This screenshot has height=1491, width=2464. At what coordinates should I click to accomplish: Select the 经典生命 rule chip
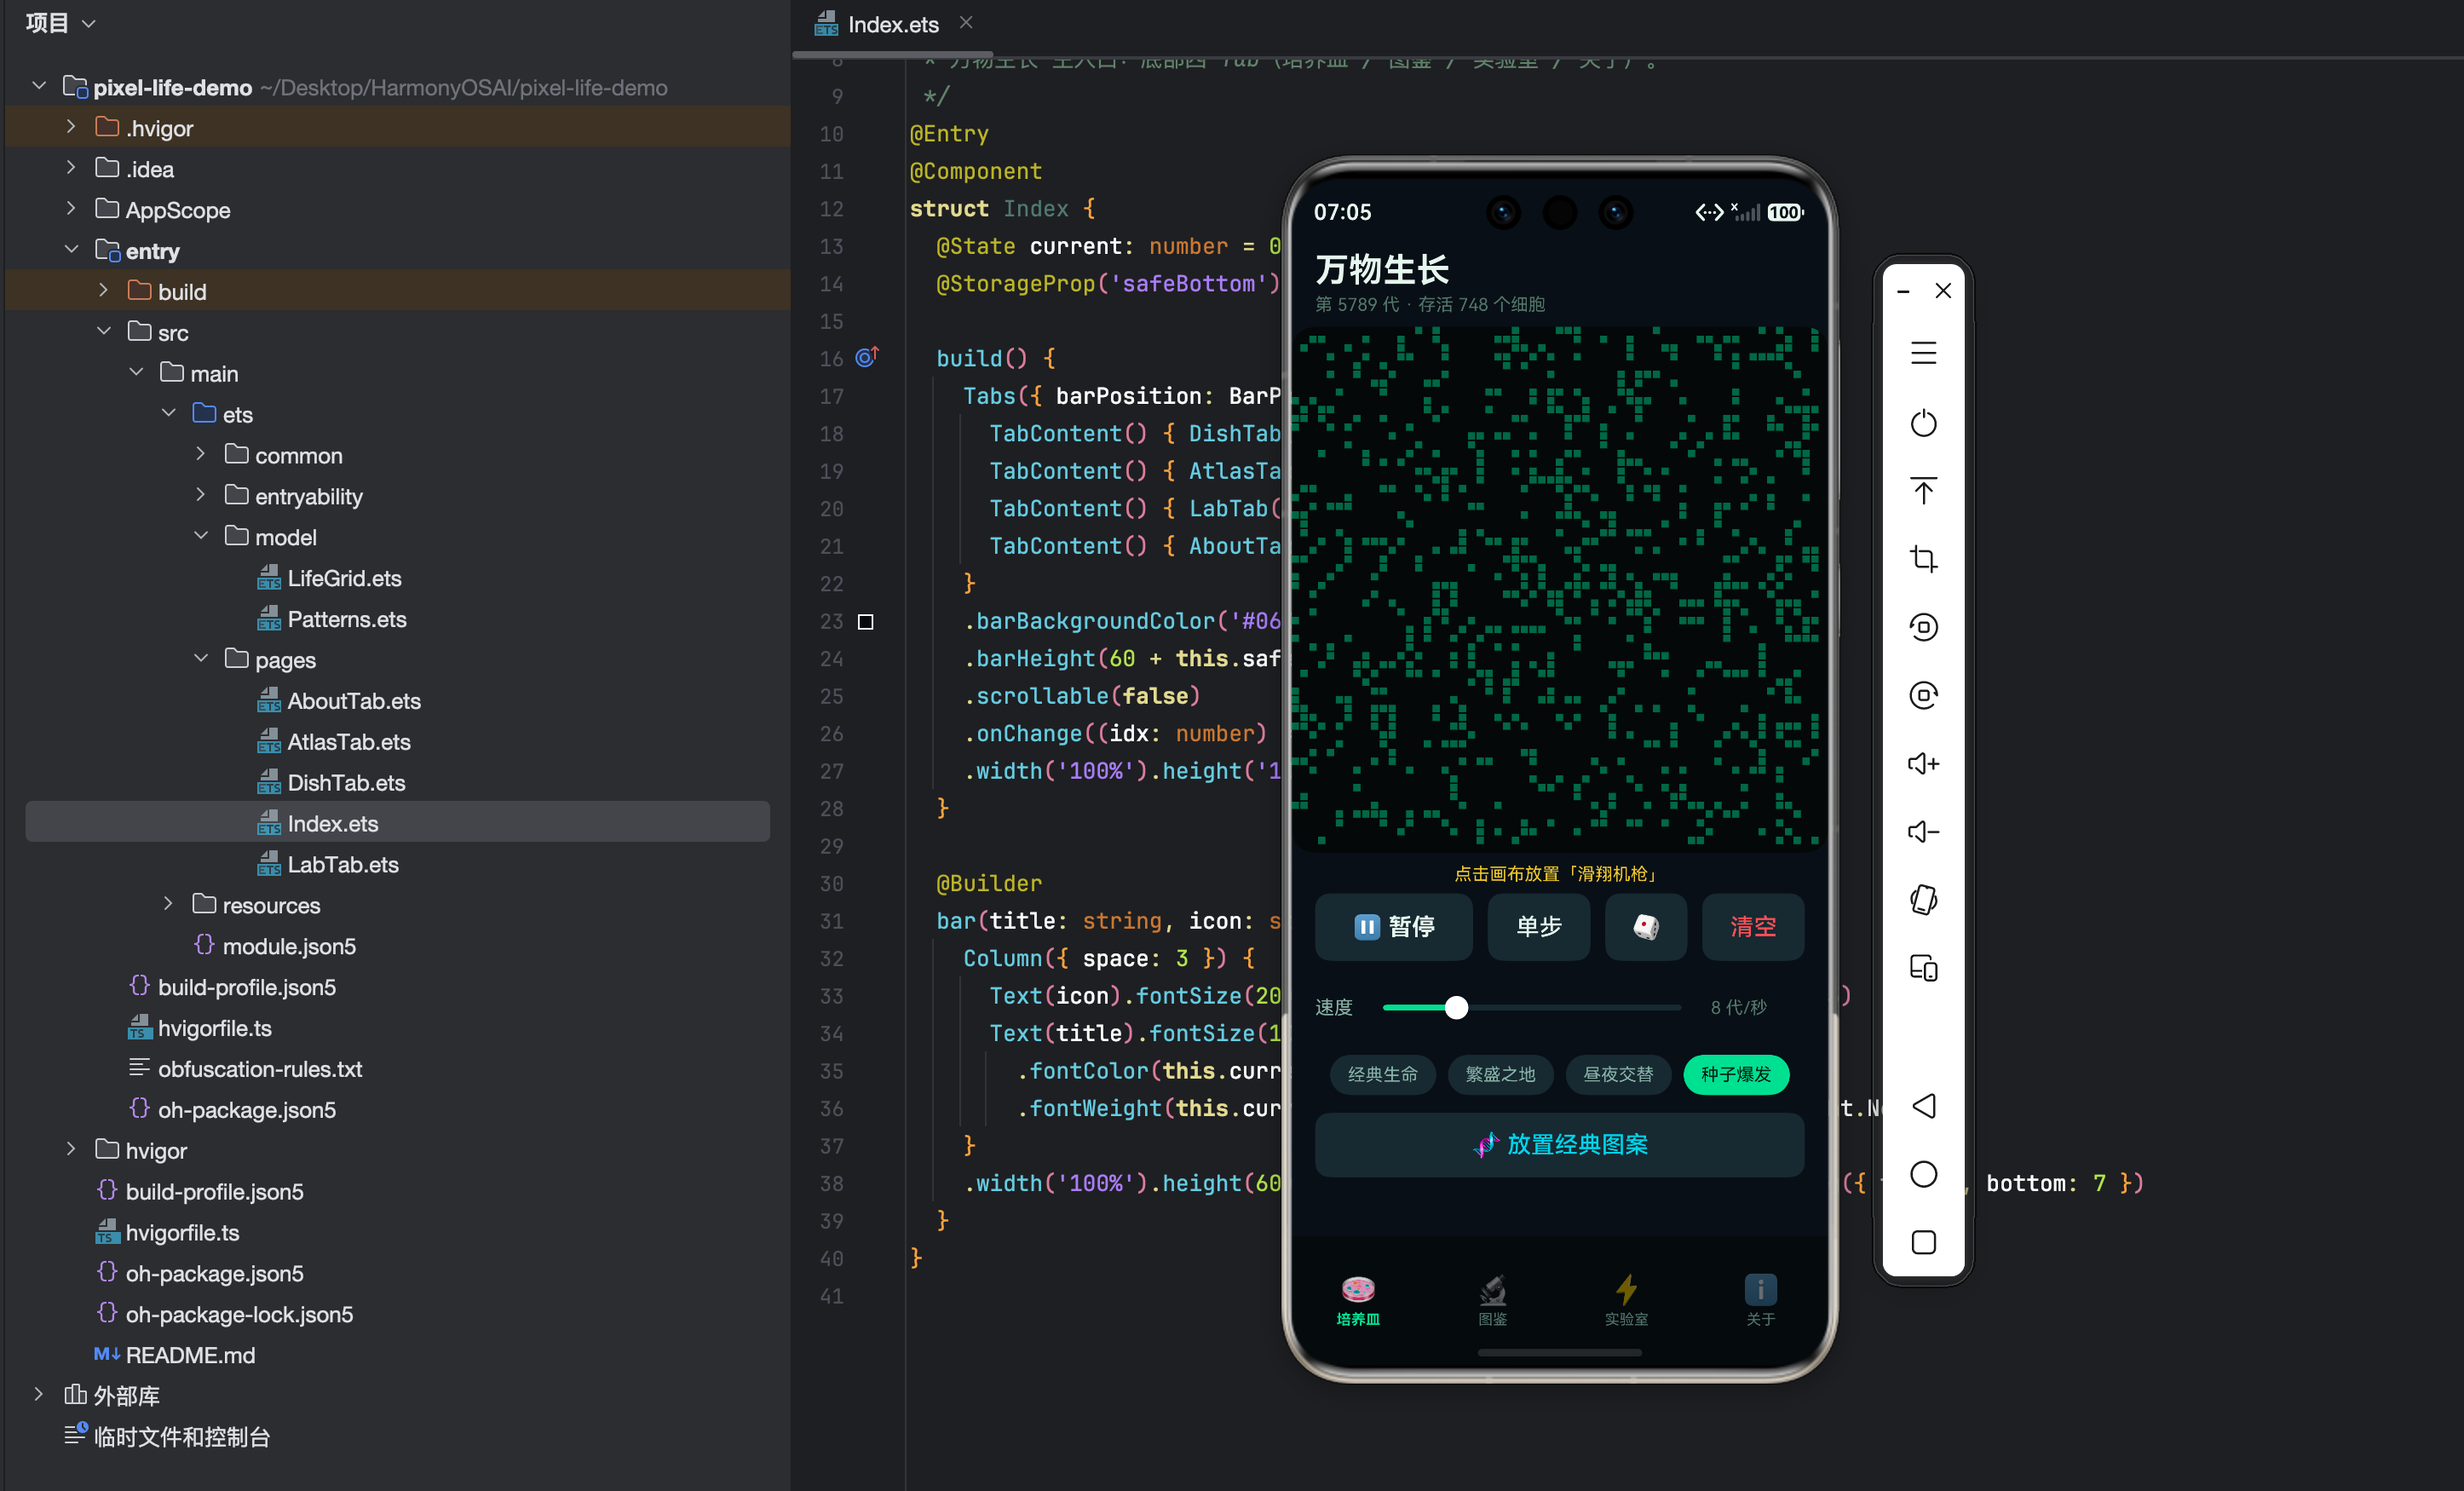click(1382, 1075)
